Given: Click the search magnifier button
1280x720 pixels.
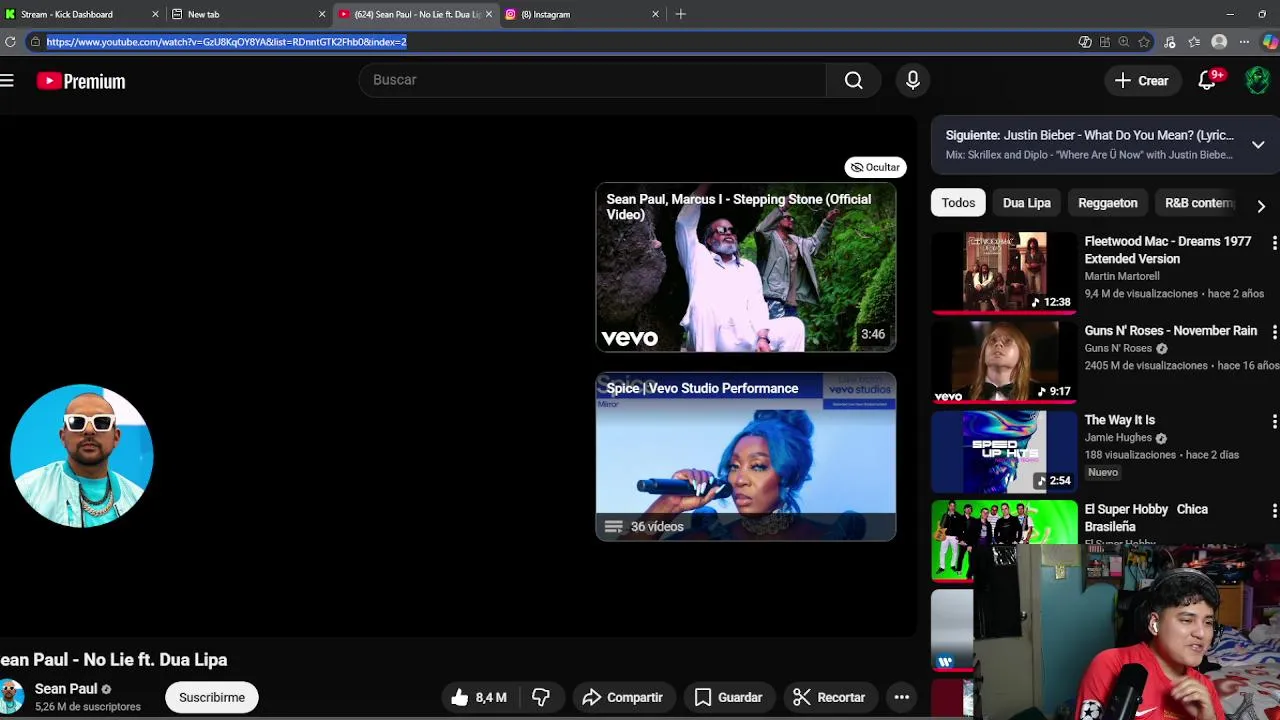Looking at the screenshot, I should tap(853, 80).
